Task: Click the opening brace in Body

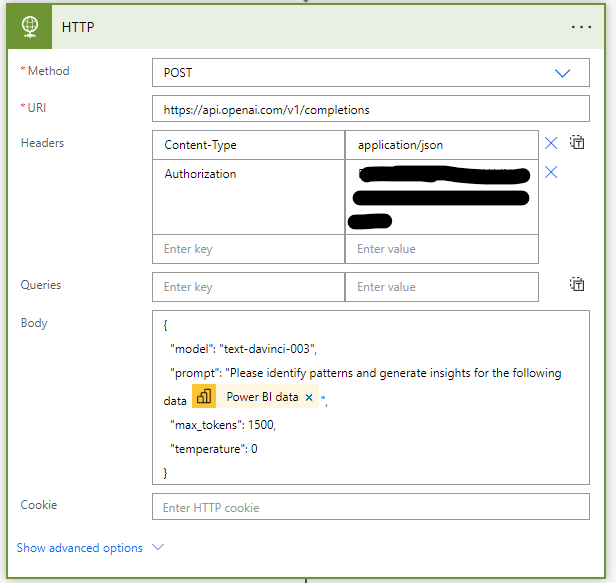Action: tap(165, 325)
